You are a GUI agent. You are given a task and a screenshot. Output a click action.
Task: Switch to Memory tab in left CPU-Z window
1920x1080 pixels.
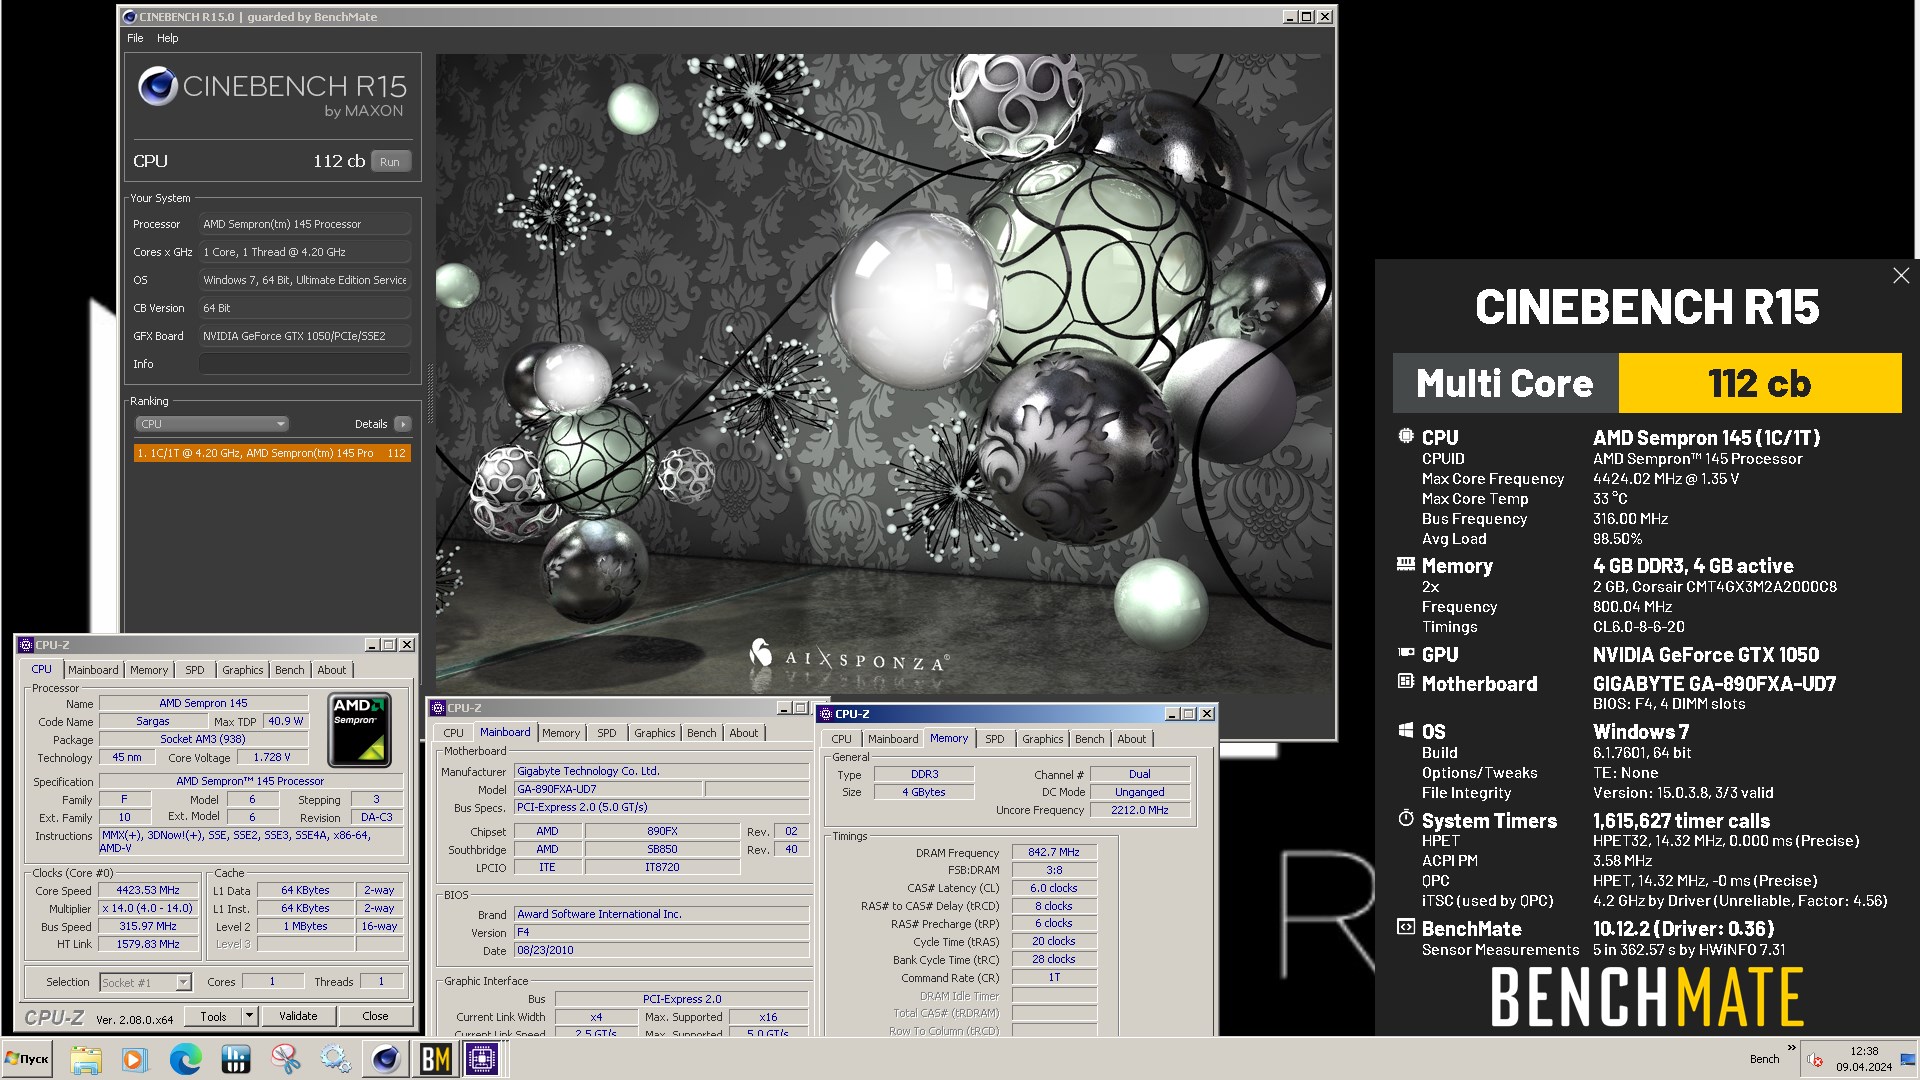(x=149, y=670)
